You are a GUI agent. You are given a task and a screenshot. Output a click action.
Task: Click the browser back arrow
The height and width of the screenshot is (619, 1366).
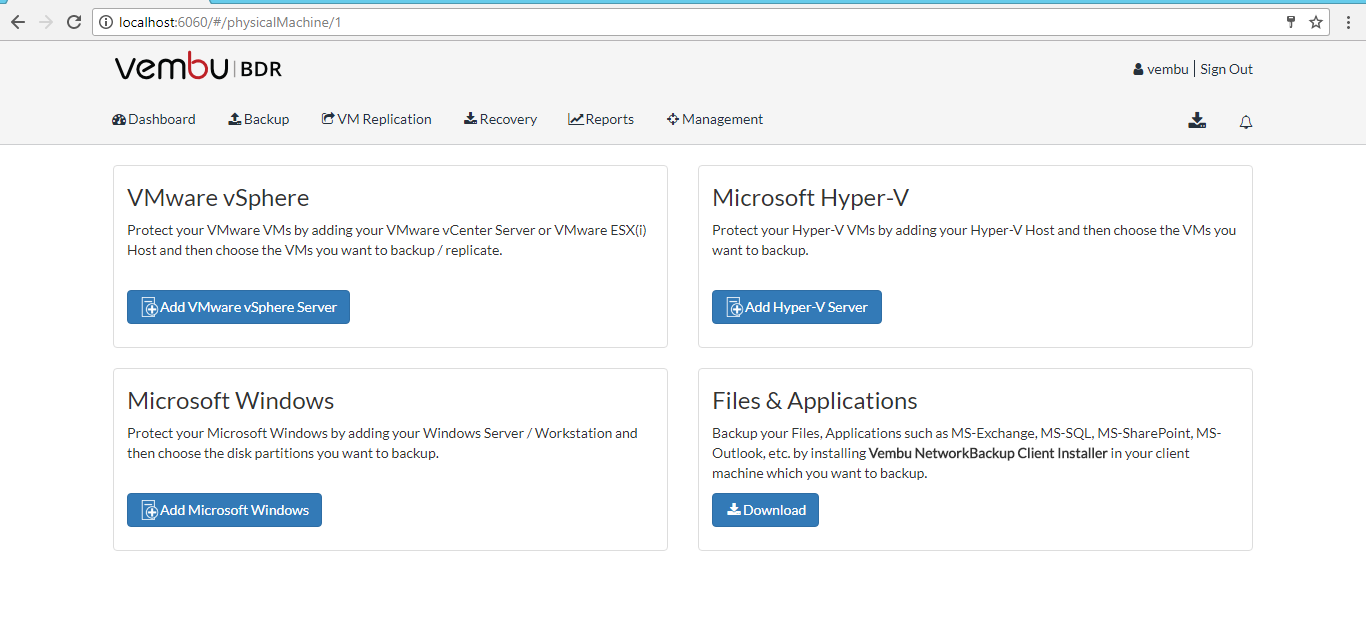[x=18, y=22]
